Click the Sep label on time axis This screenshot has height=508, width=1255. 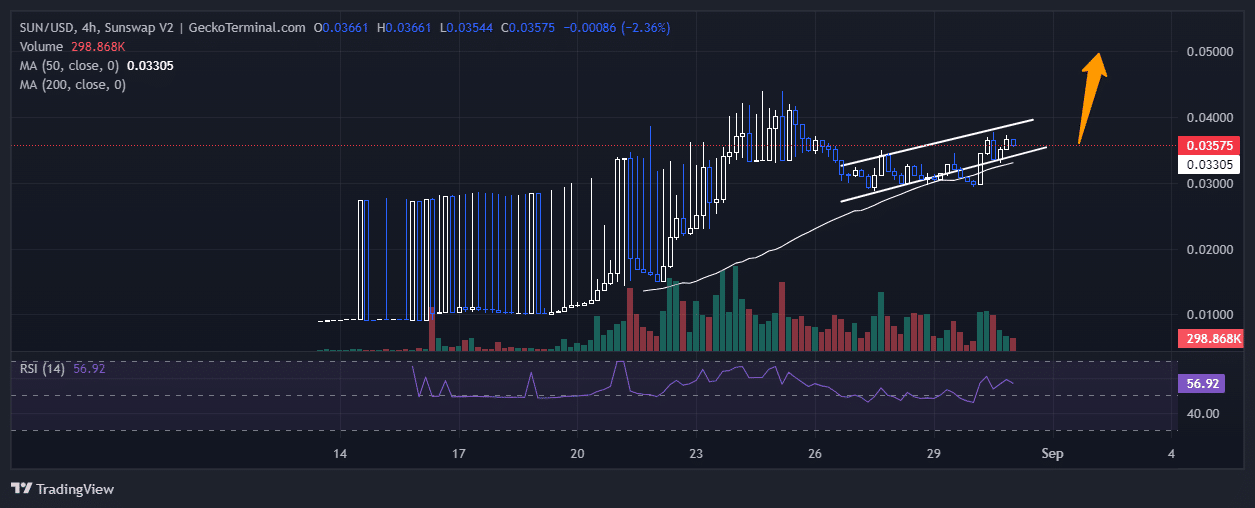[1052, 453]
